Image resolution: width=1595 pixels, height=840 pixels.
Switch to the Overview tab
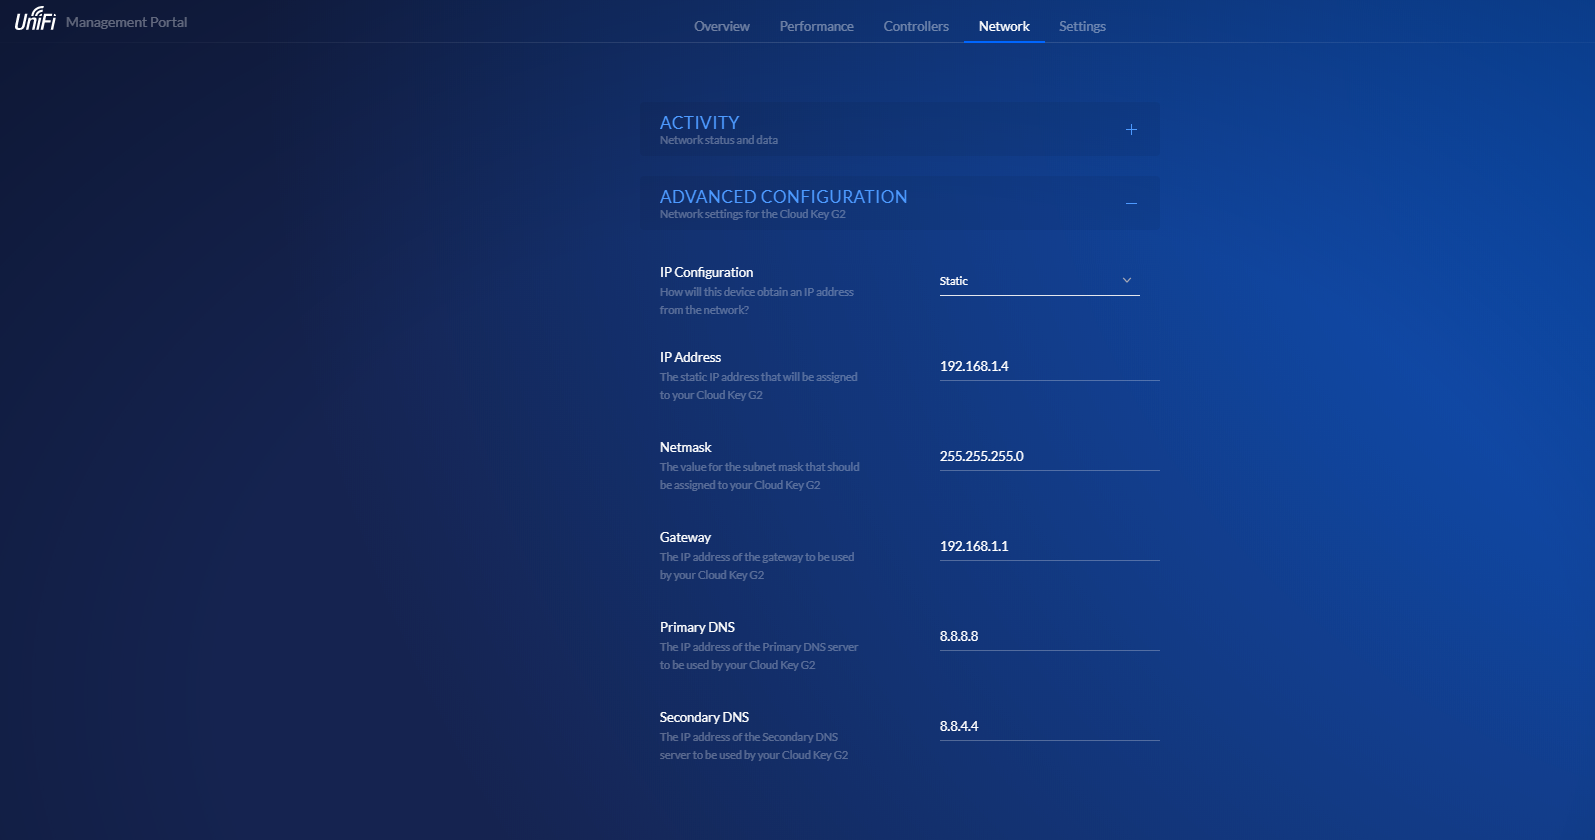pyautogui.click(x=721, y=26)
